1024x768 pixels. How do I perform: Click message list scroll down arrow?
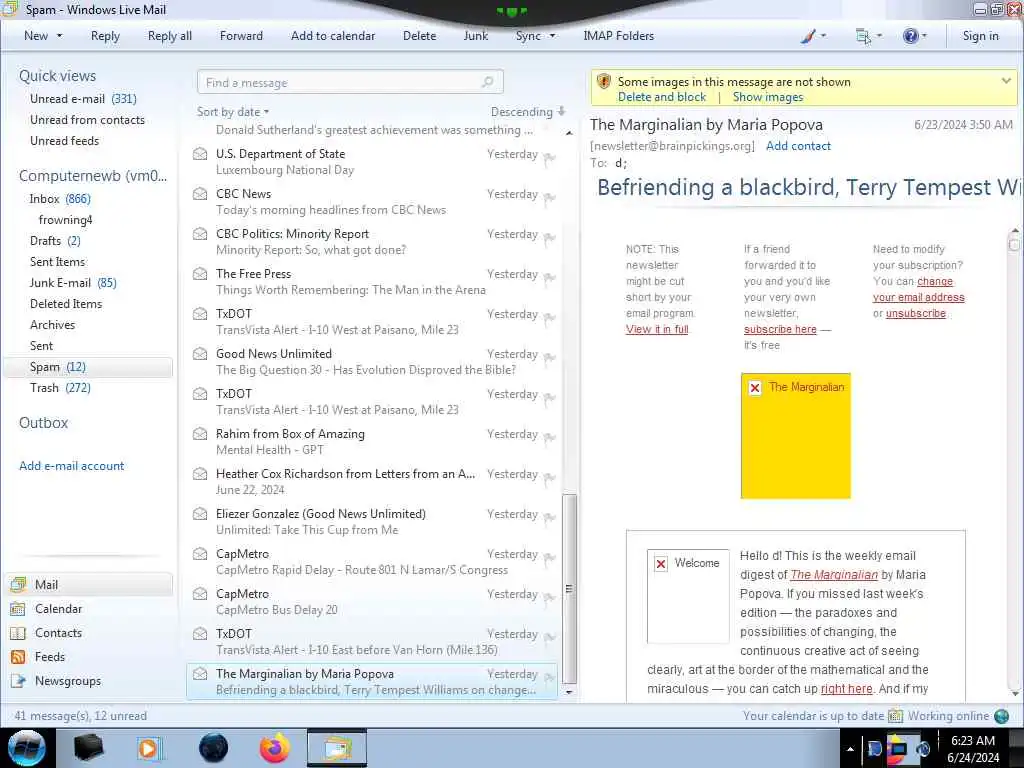[569, 692]
